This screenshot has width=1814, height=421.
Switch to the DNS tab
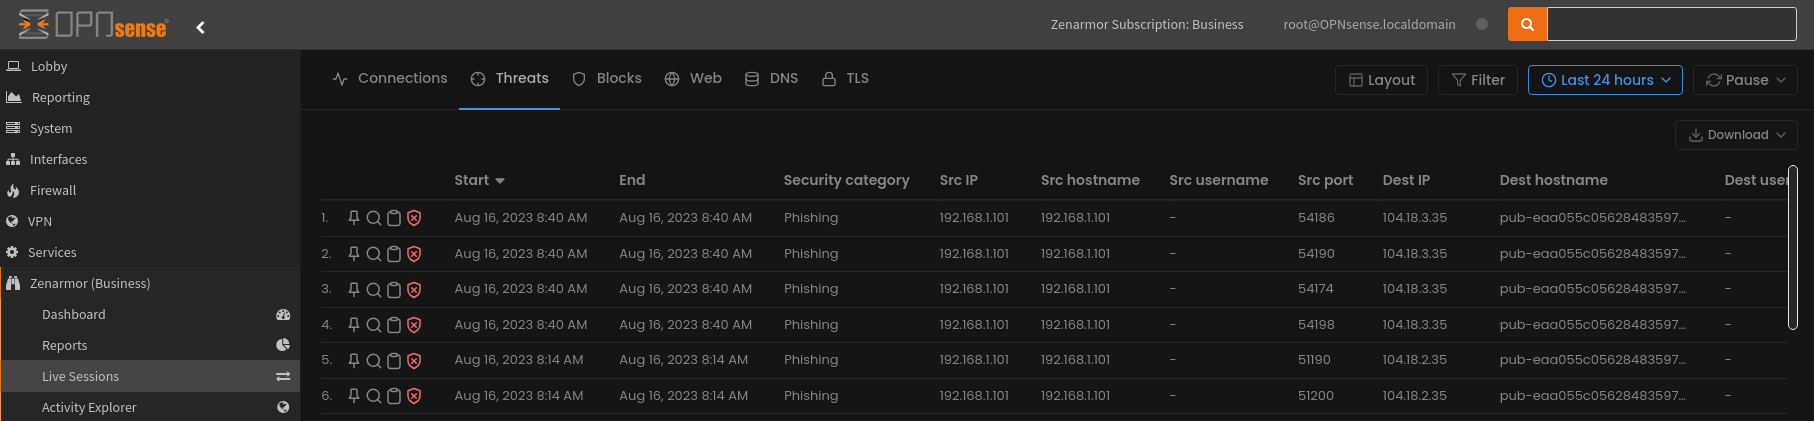[x=771, y=78]
